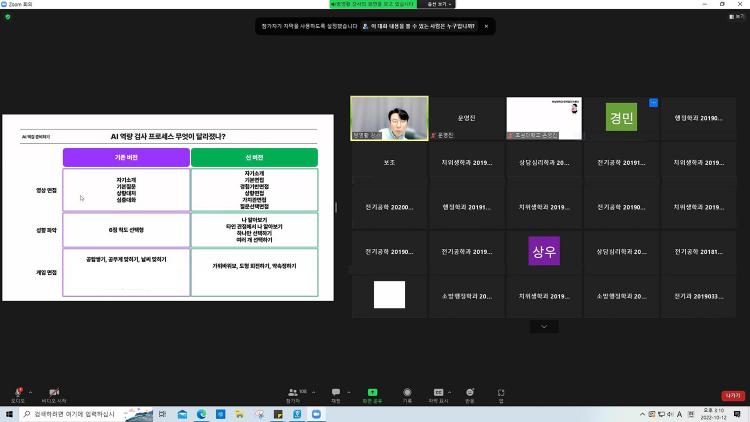Start video with the camera button
This screenshot has width=750, height=422.
point(54,393)
